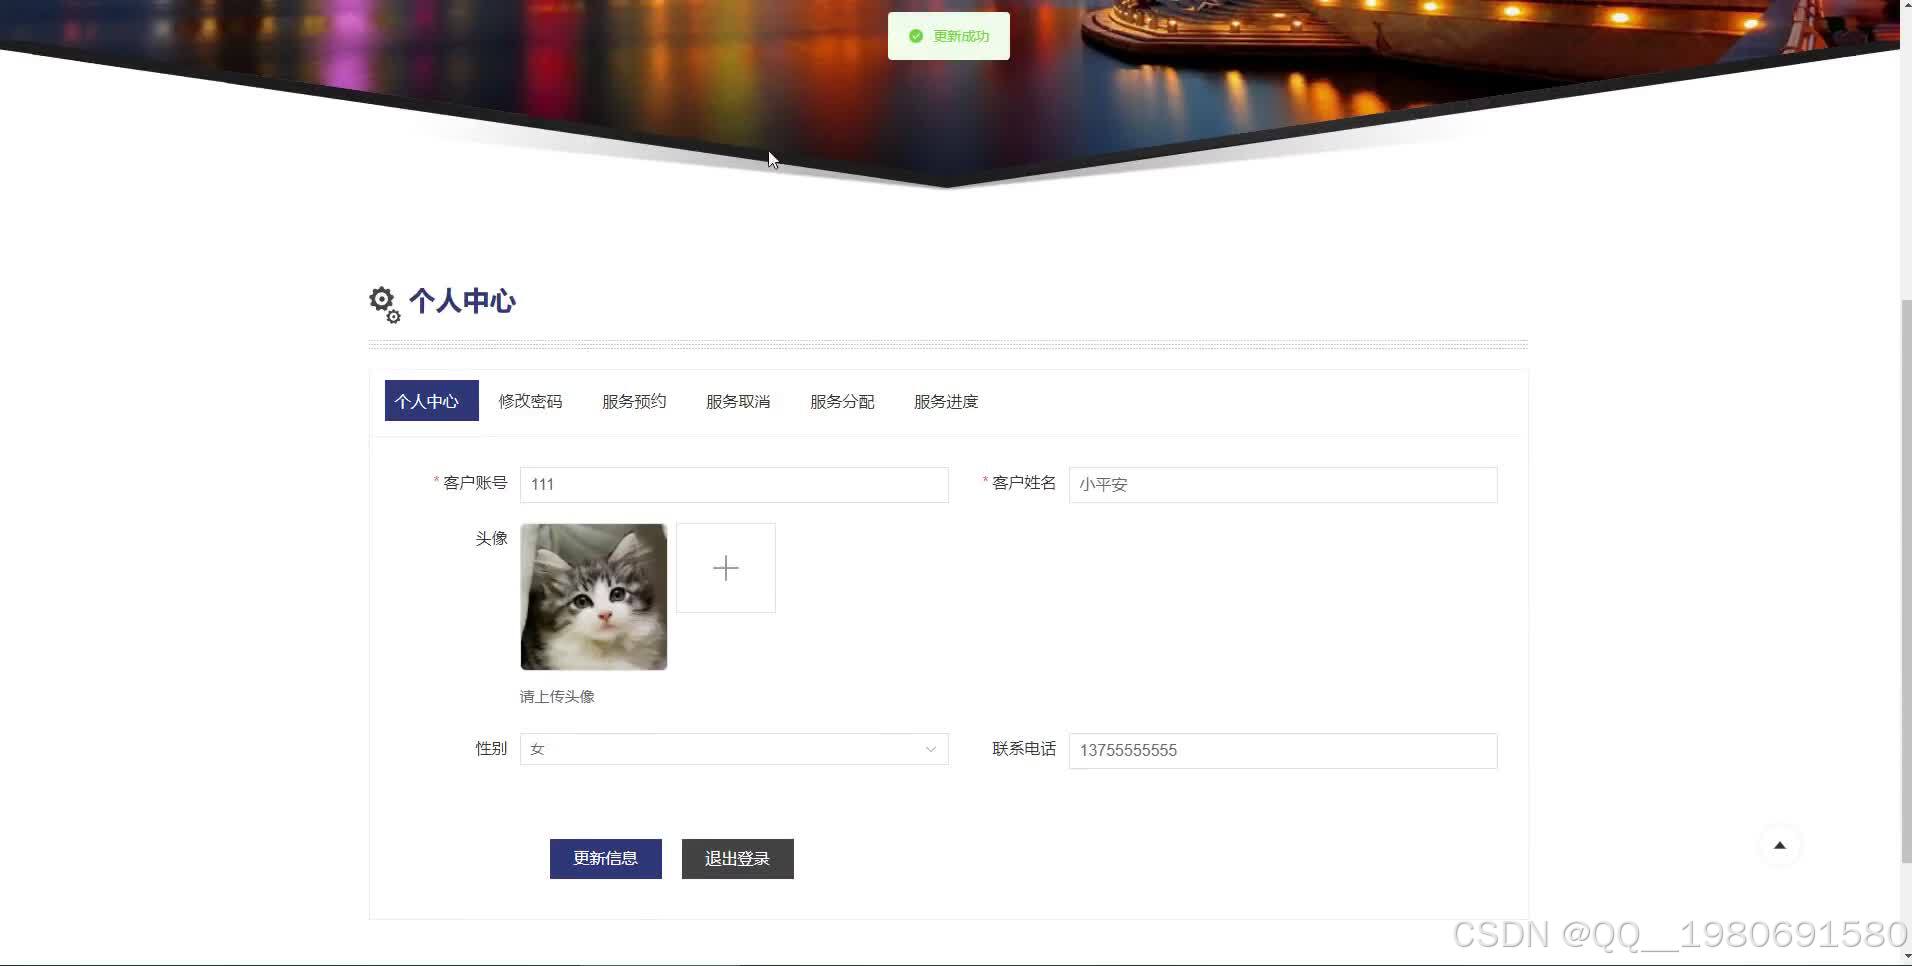
Task: Select the gender combo box showing 女
Action: point(733,748)
